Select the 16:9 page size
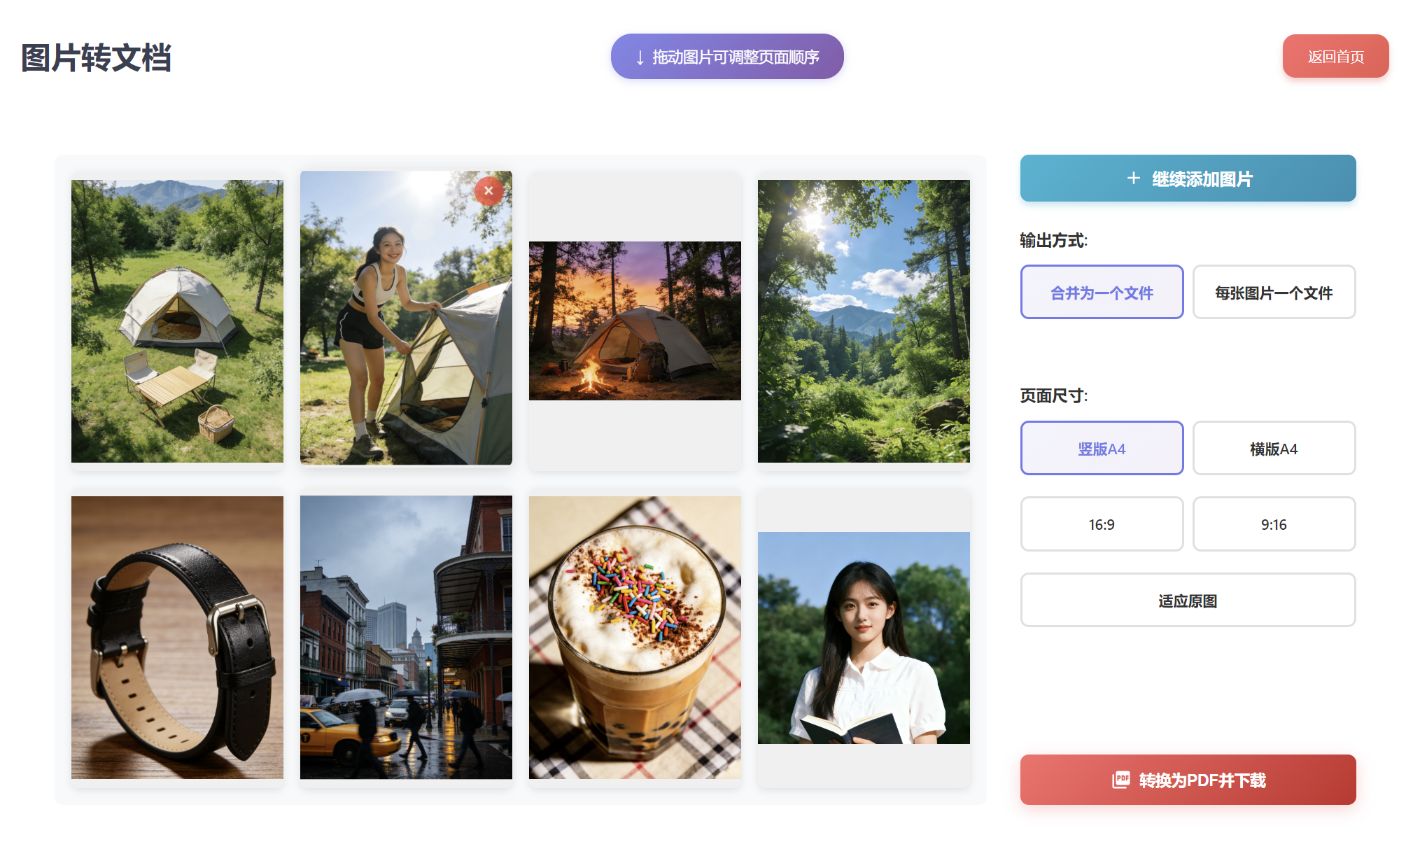This screenshot has width=1413, height=863. tap(1102, 524)
